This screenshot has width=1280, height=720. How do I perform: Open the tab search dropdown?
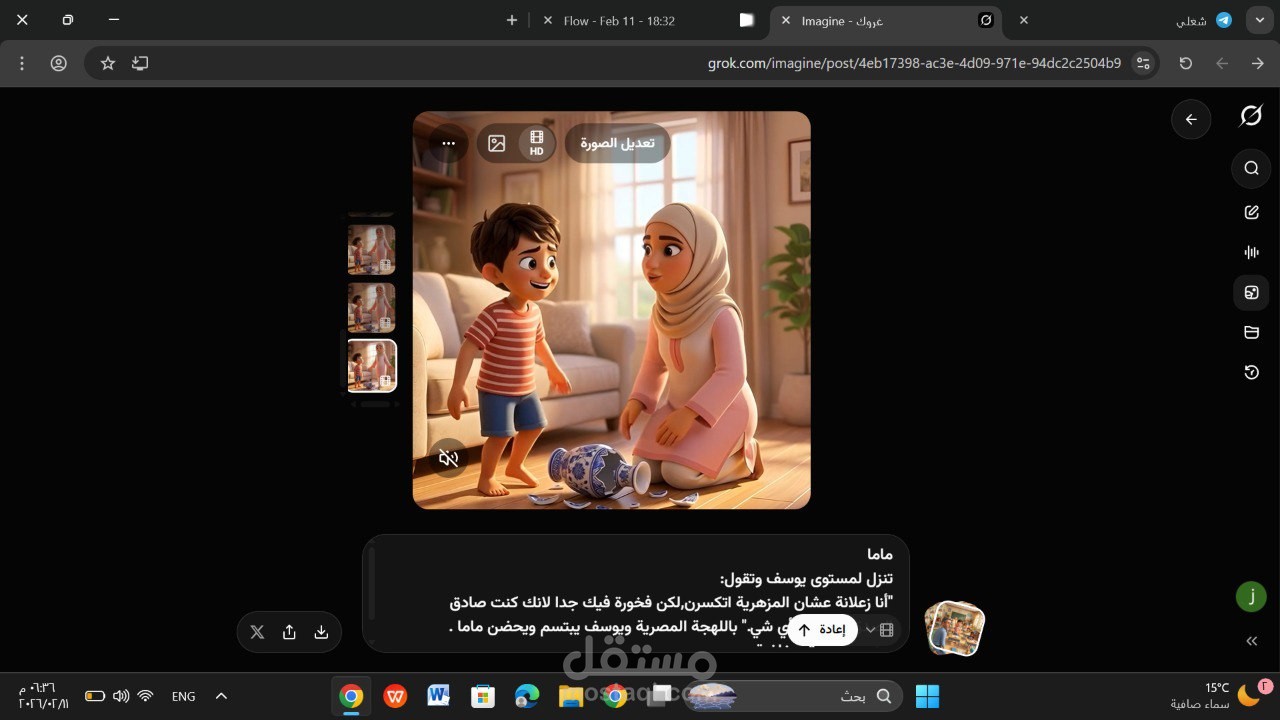[x=1259, y=20]
